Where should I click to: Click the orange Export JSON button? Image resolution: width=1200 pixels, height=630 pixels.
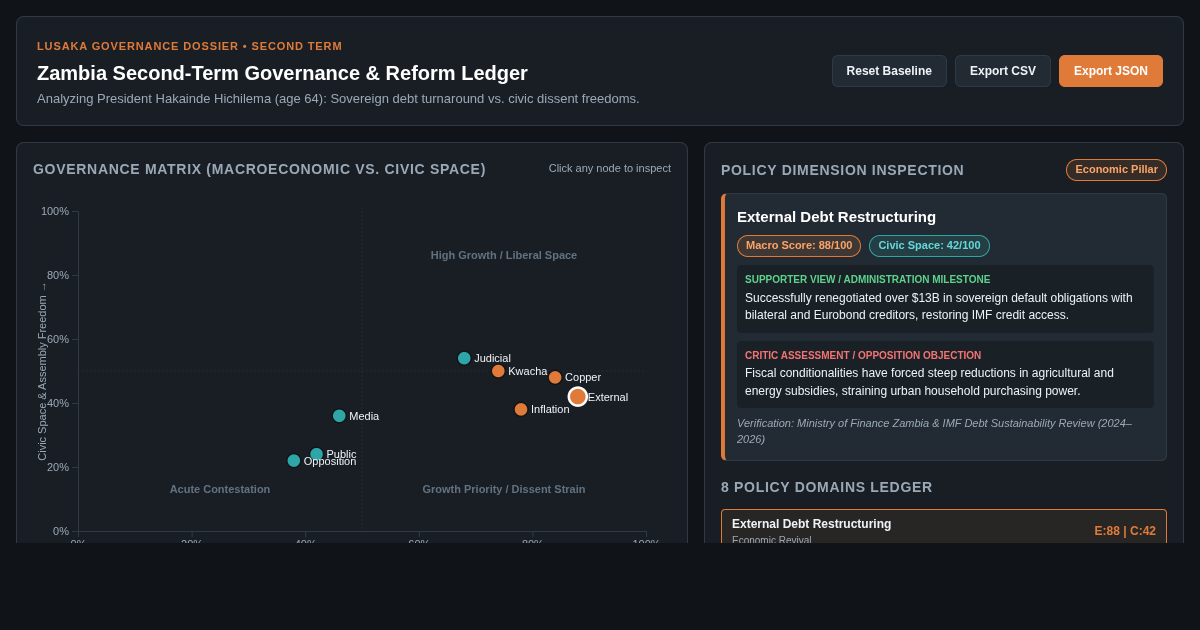click(1111, 71)
